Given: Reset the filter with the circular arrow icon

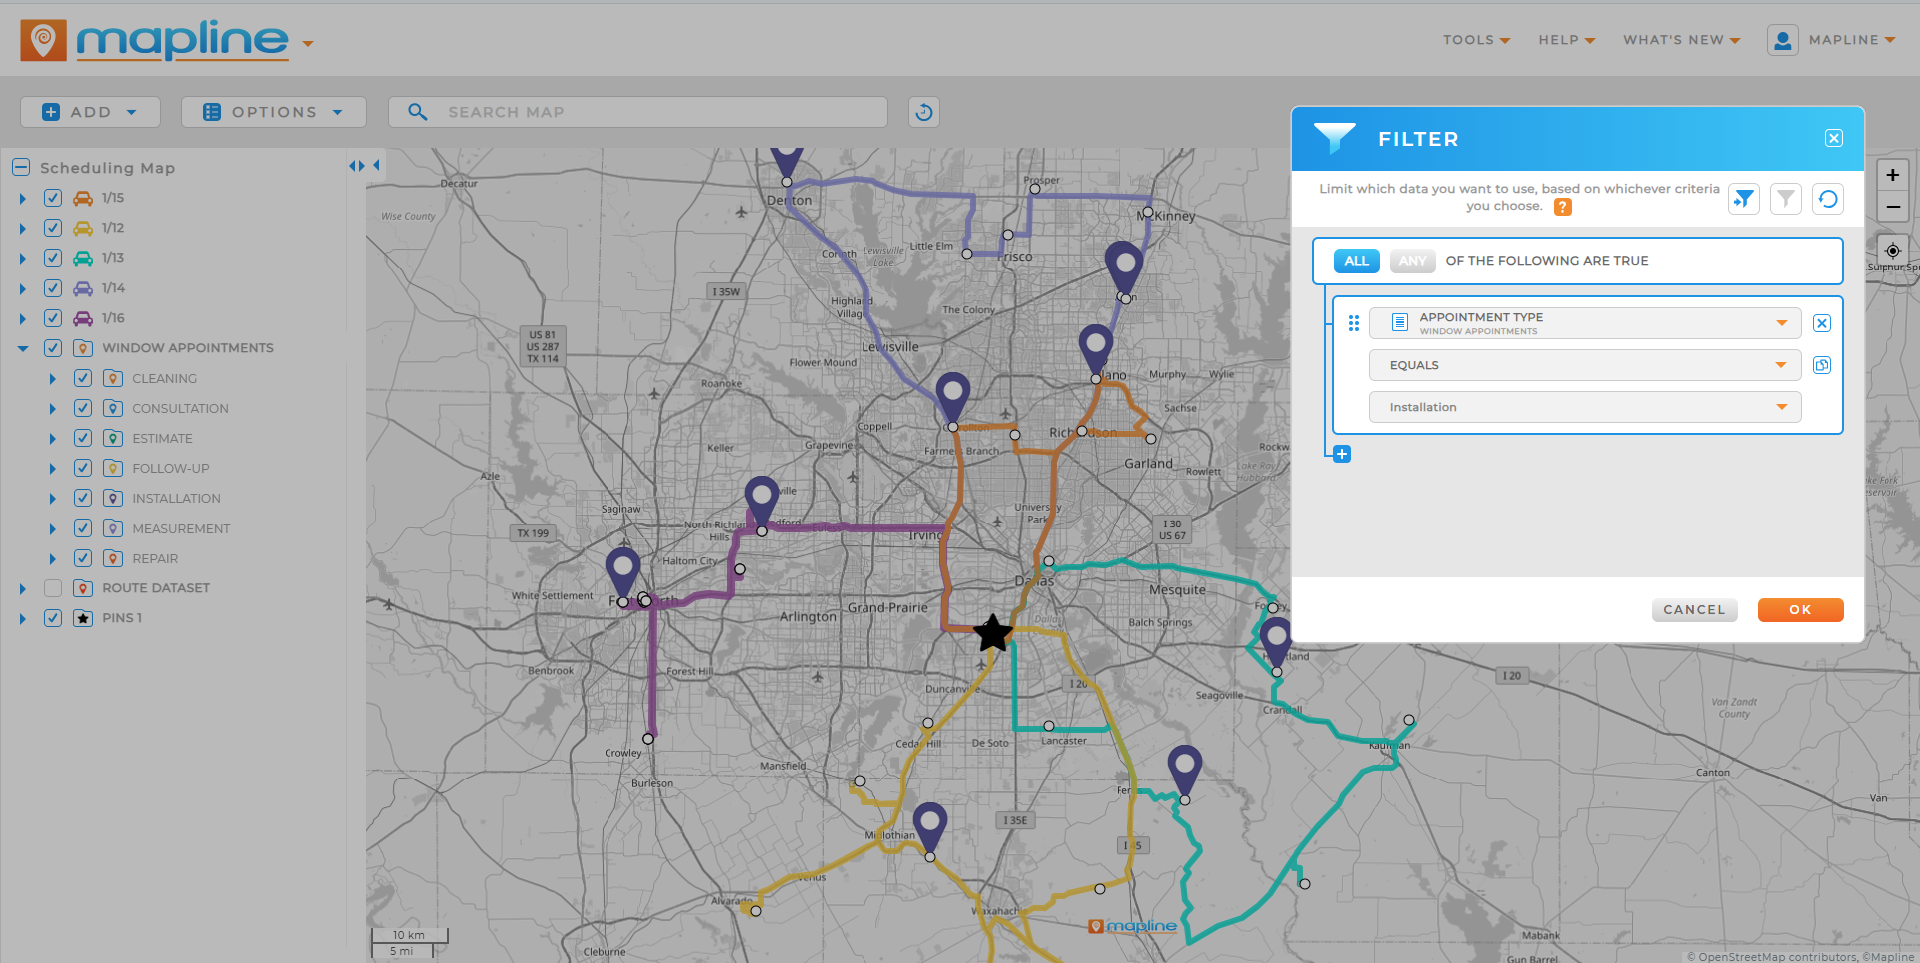Looking at the screenshot, I should [x=1828, y=199].
